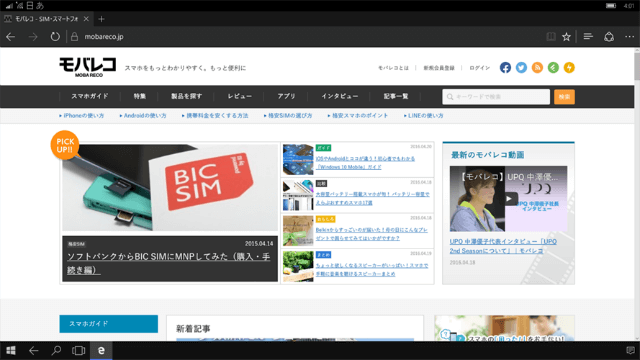The image size is (640, 360).
Task: Reload the mobareco.jp page
Action: coord(55,37)
